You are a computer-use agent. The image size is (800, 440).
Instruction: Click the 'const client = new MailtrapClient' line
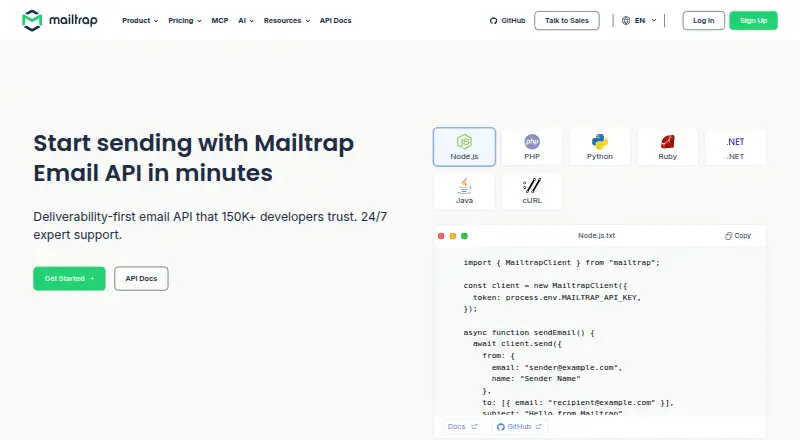click(545, 285)
